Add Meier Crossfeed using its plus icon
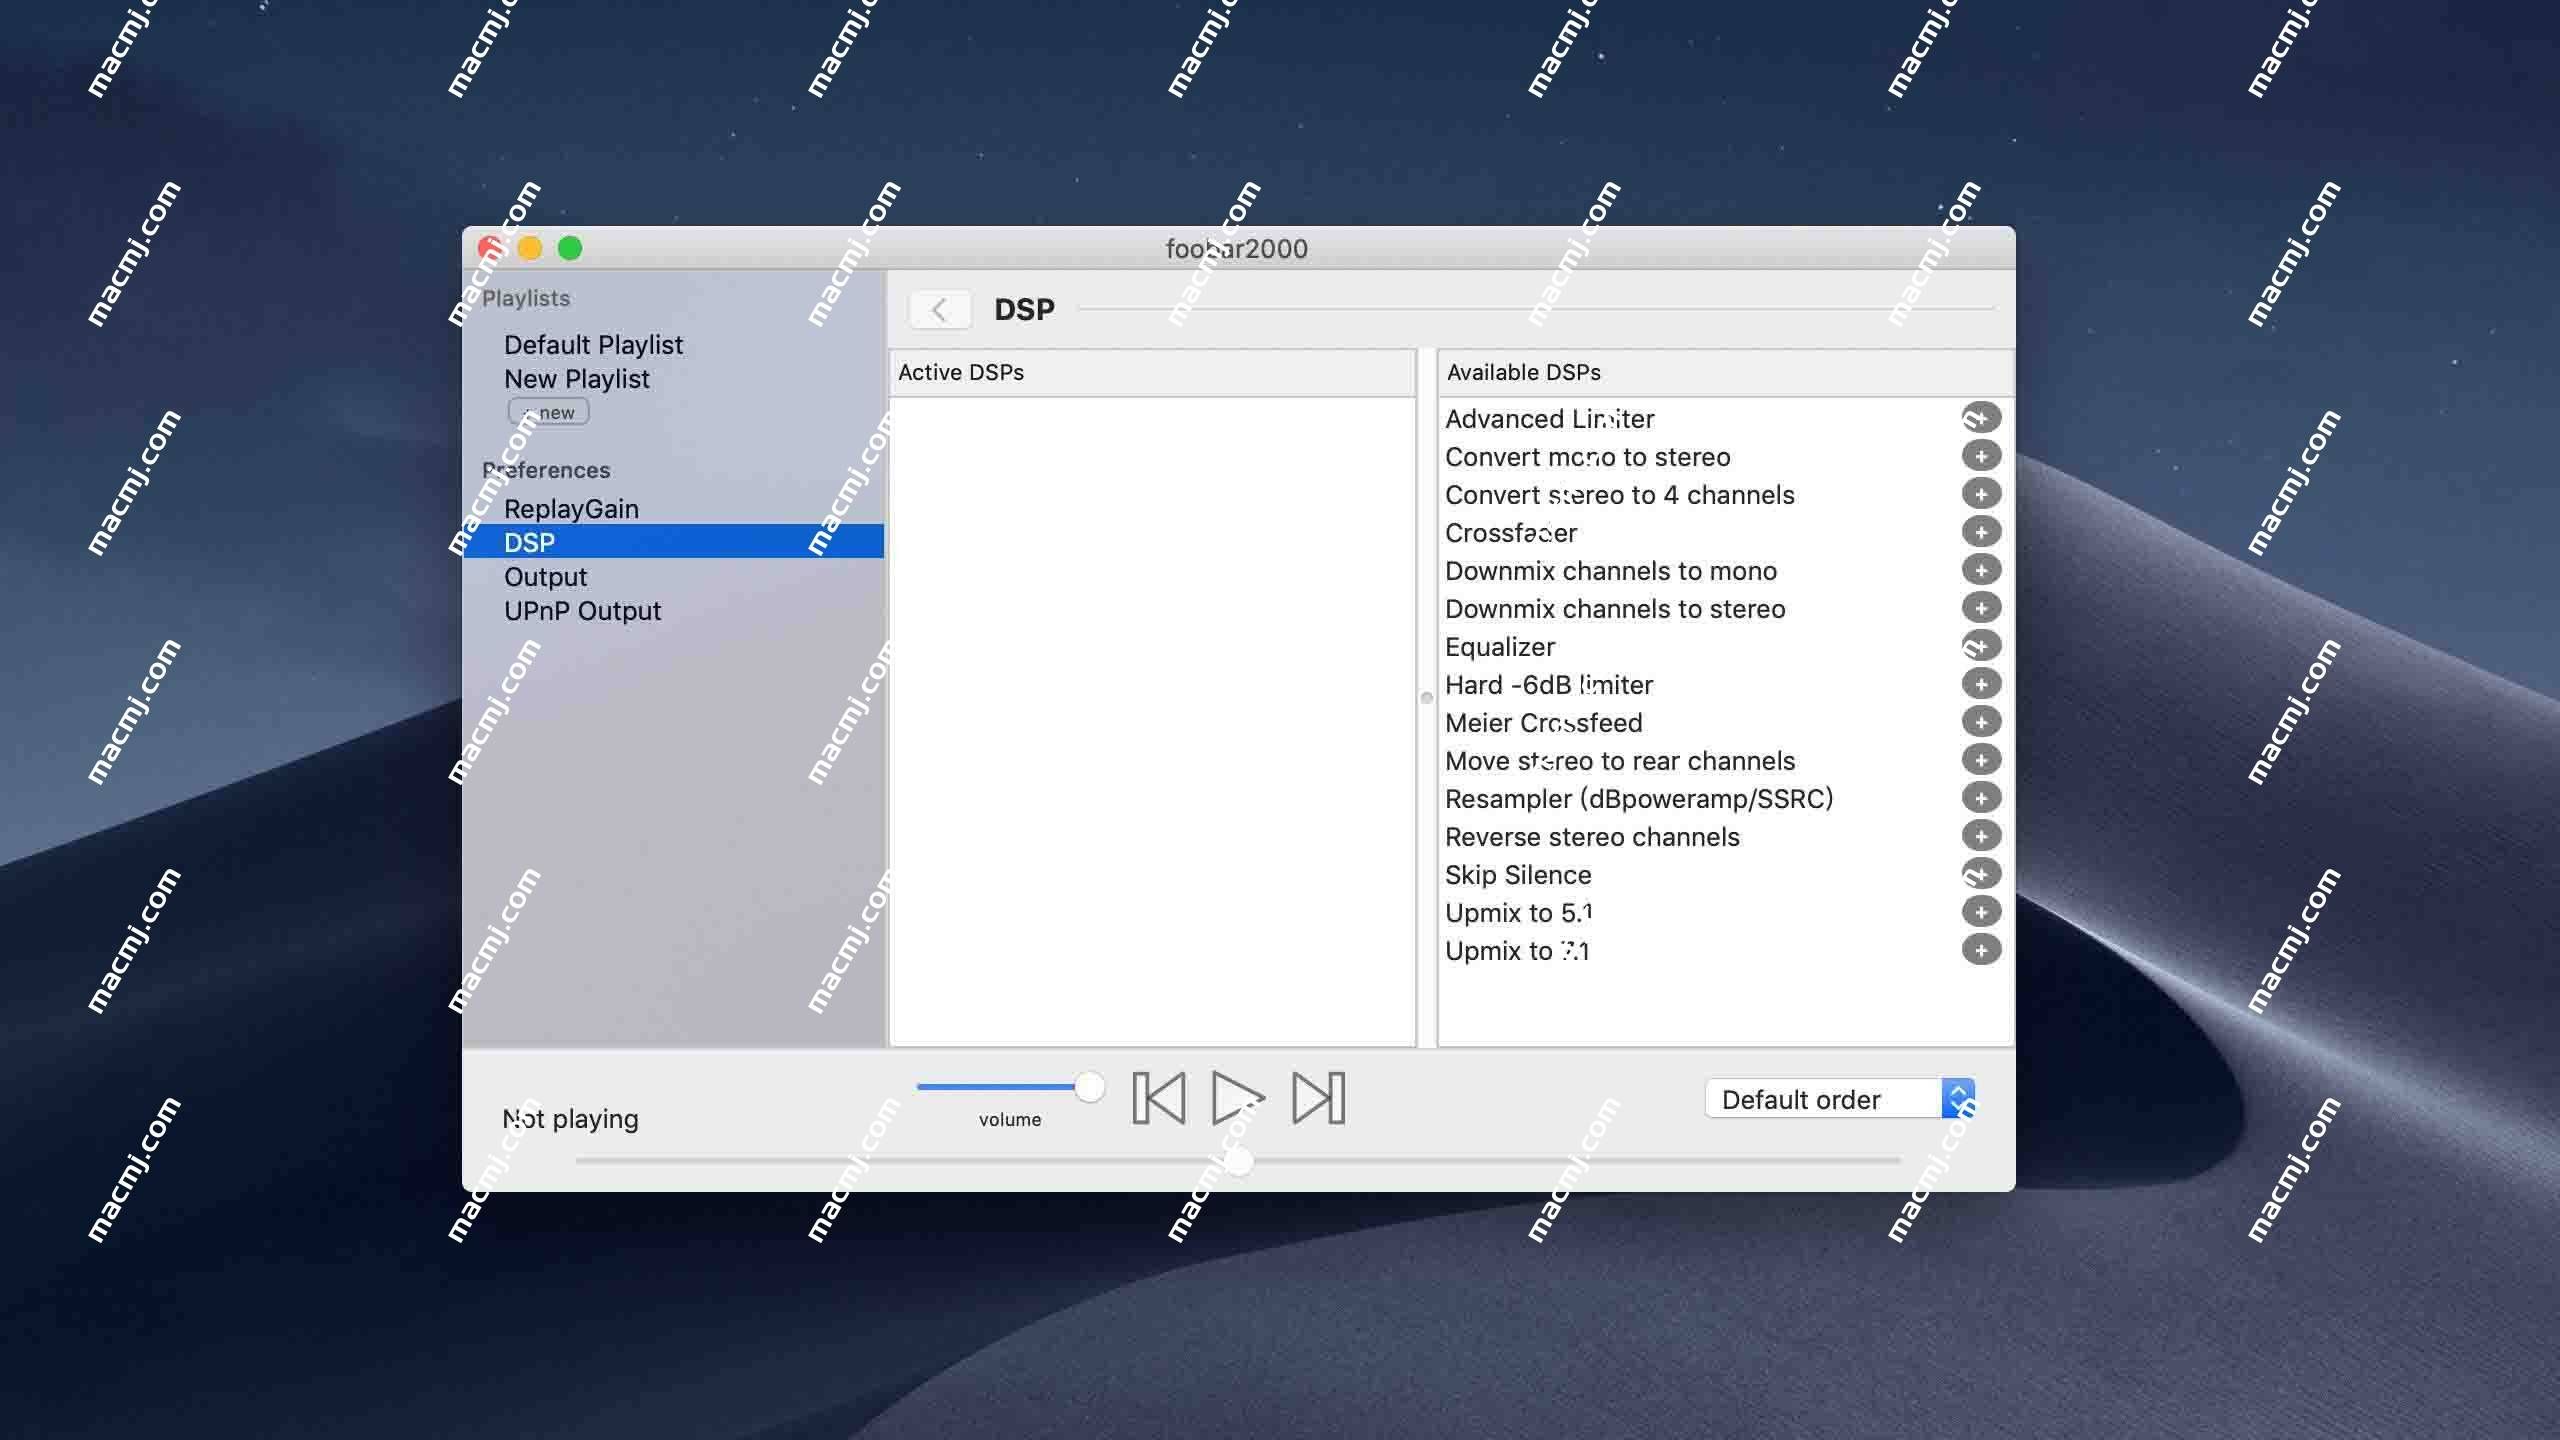This screenshot has width=2560, height=1440. coord(1981,722)
